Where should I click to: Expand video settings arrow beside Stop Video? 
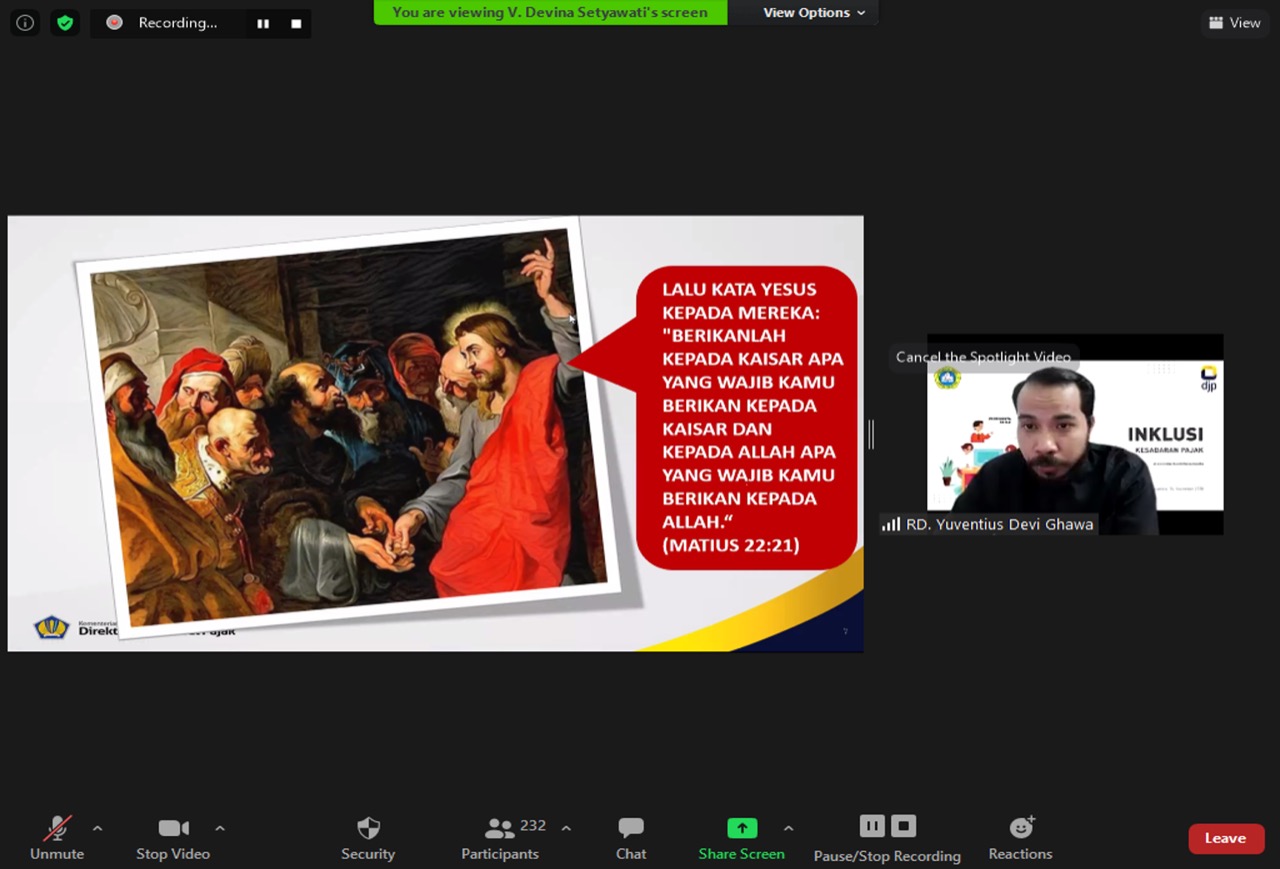[x=220, y=828]
